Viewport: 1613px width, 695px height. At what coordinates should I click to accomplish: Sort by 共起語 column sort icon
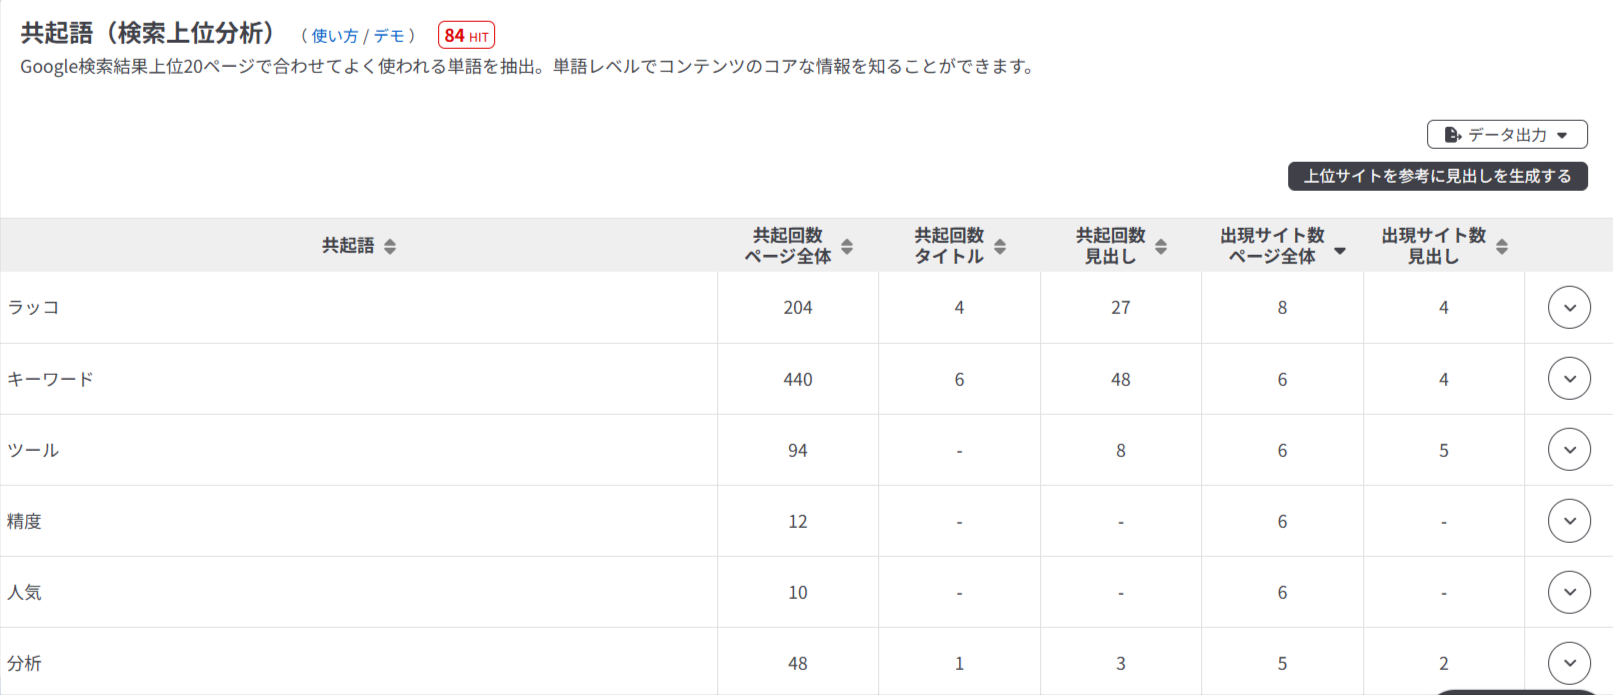(390, 246)
